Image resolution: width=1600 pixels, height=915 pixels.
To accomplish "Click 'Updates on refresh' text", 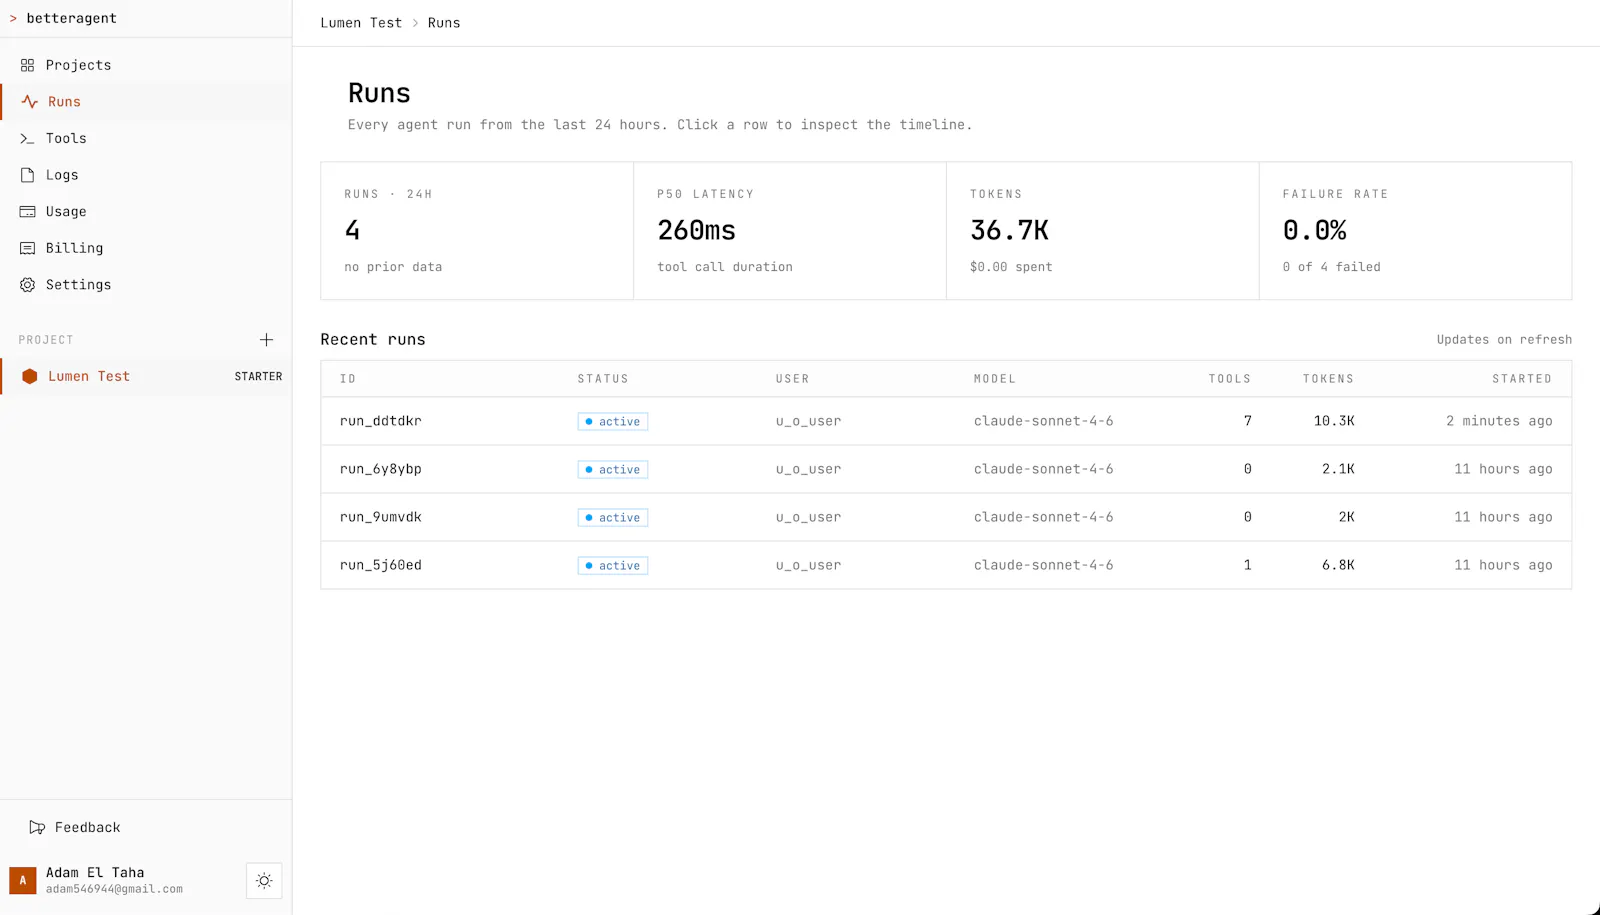I will (1504, 340).
